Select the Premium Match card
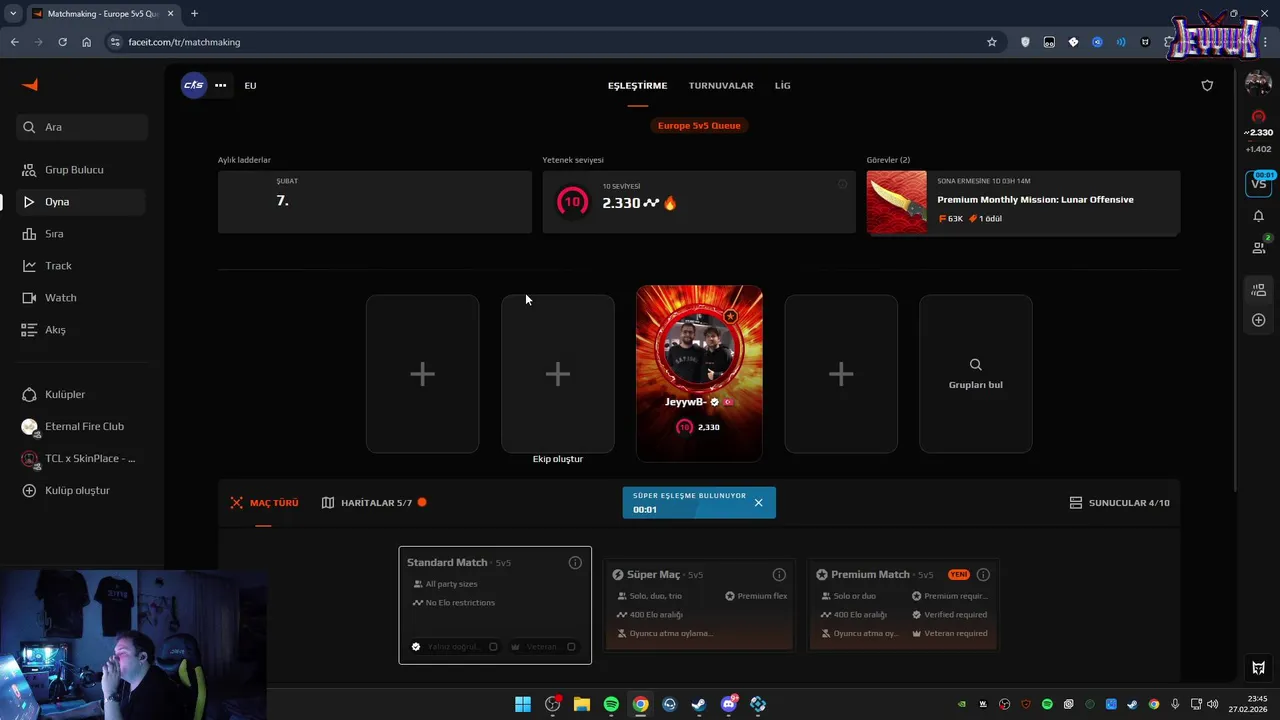The width and height of the screenshot is (1280, 720). (x=903, y=605)
